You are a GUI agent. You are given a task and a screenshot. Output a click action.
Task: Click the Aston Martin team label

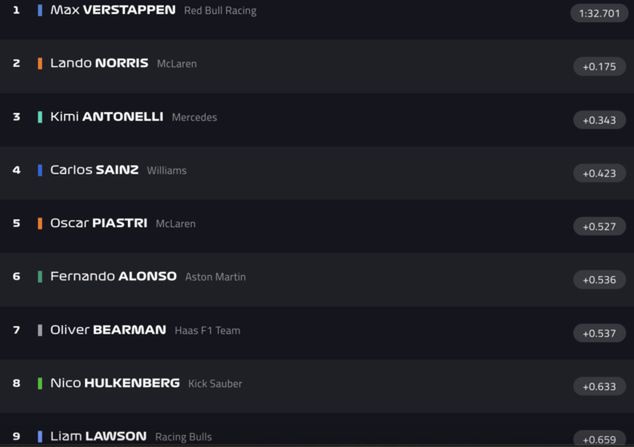tap(215, 277)
